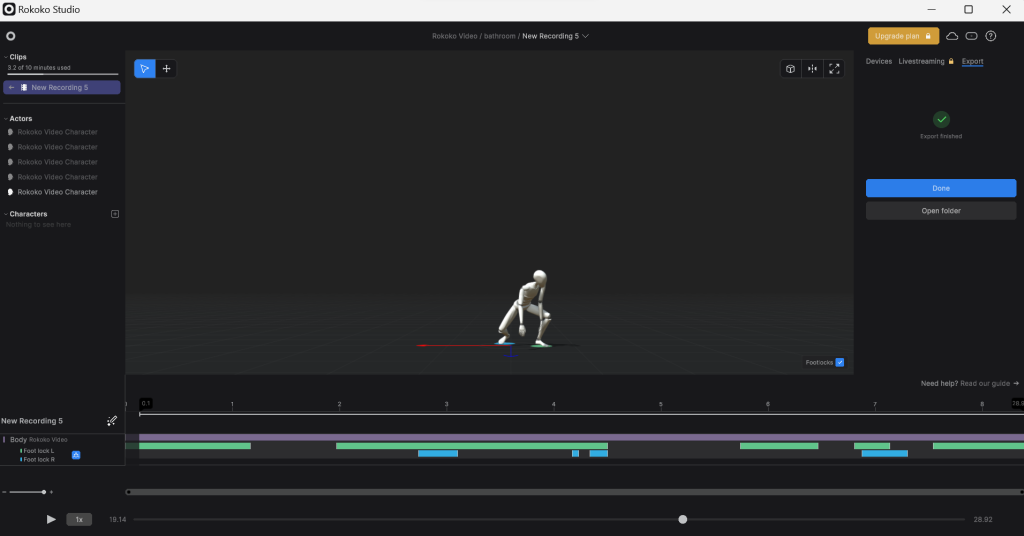Click the timeline zoom in plus
The width and height of the screenshot is (1024, 536).
pyautogui.click(x=52, y=492)
